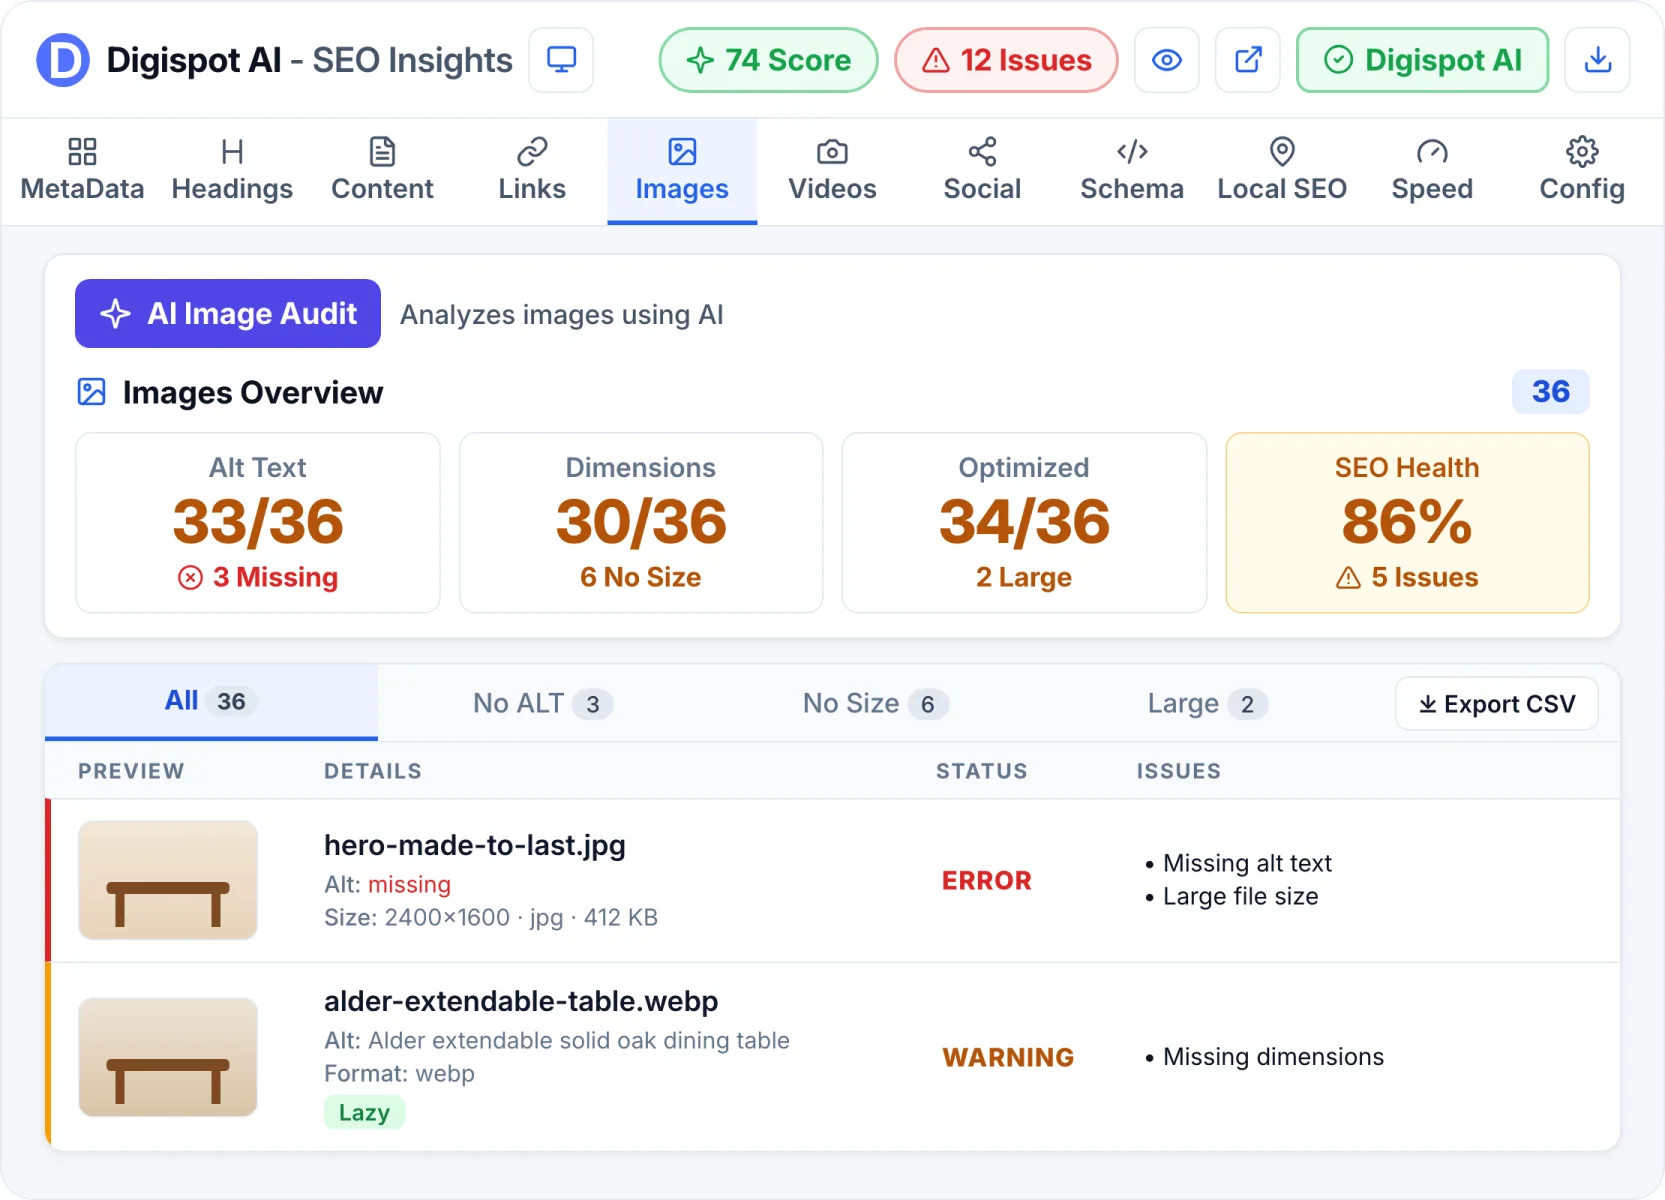Click the ERROR status label
Image resolution: width=1665 pixels, height=1200 pixels.
986,881
